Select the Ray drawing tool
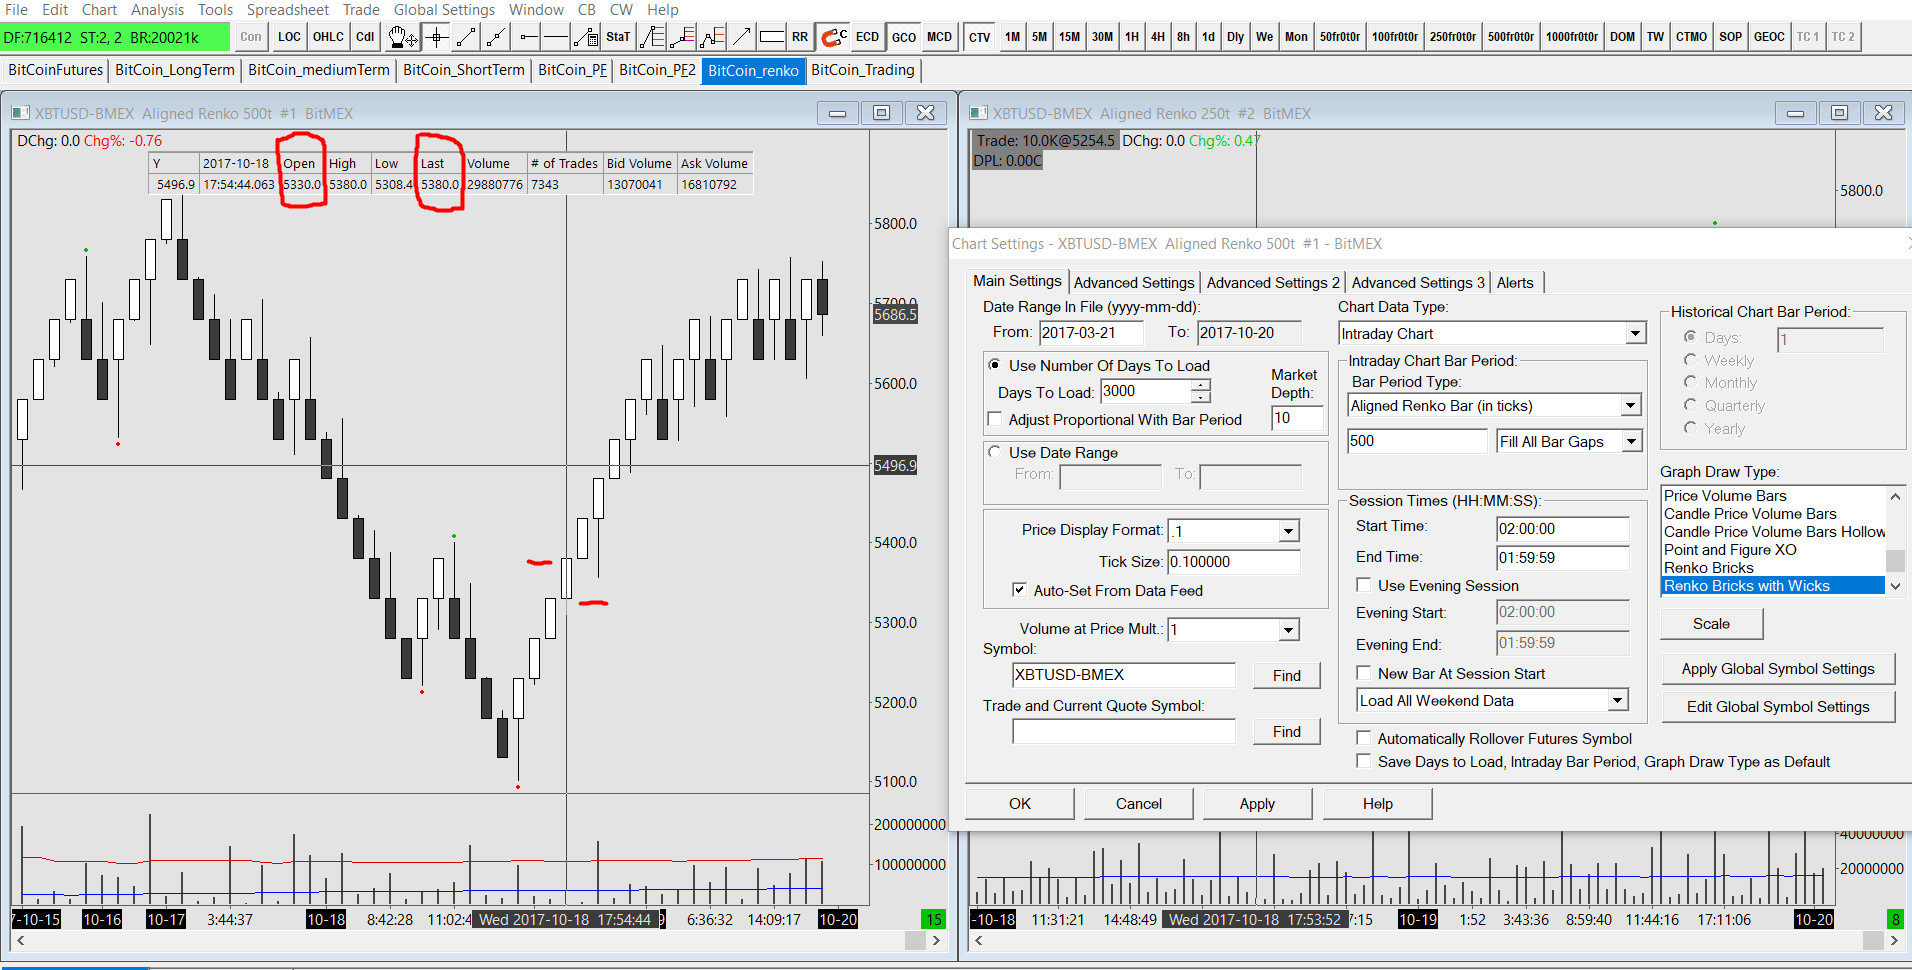This screenshot has height=970, width=1912. (x=496, y=37)
